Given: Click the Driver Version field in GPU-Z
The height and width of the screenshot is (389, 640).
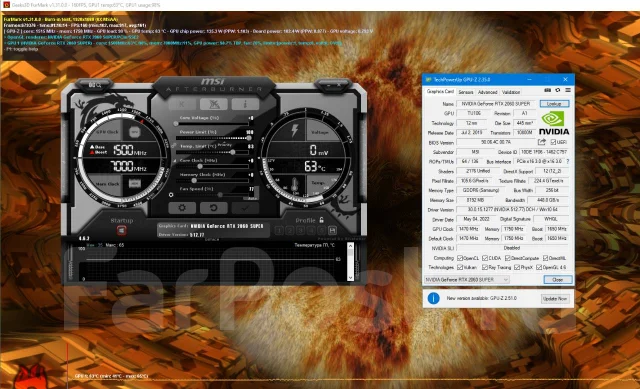Looking at the screenshot, I should [x=513, y=210].
